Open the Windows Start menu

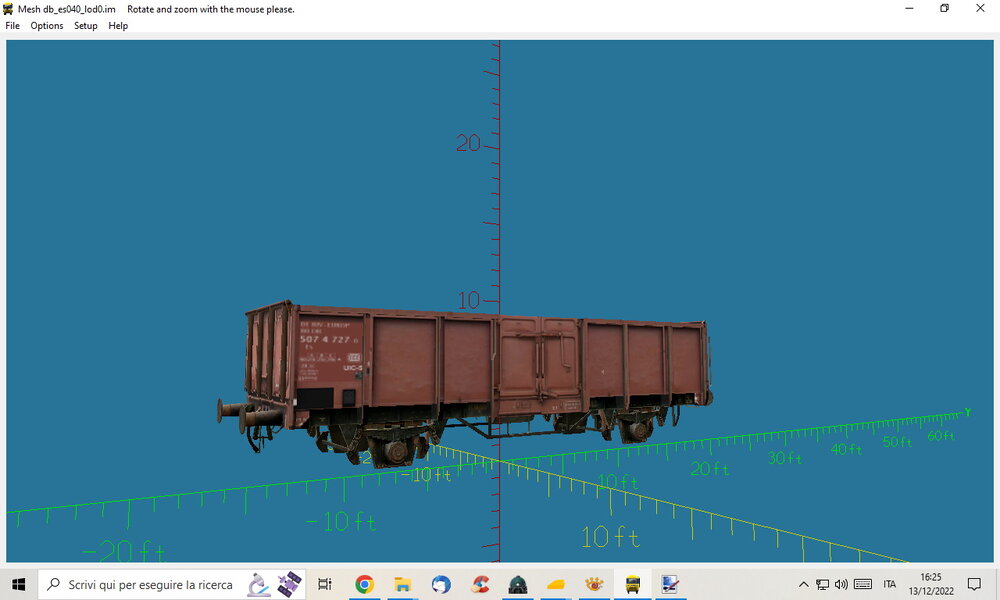tap(18, 584)
